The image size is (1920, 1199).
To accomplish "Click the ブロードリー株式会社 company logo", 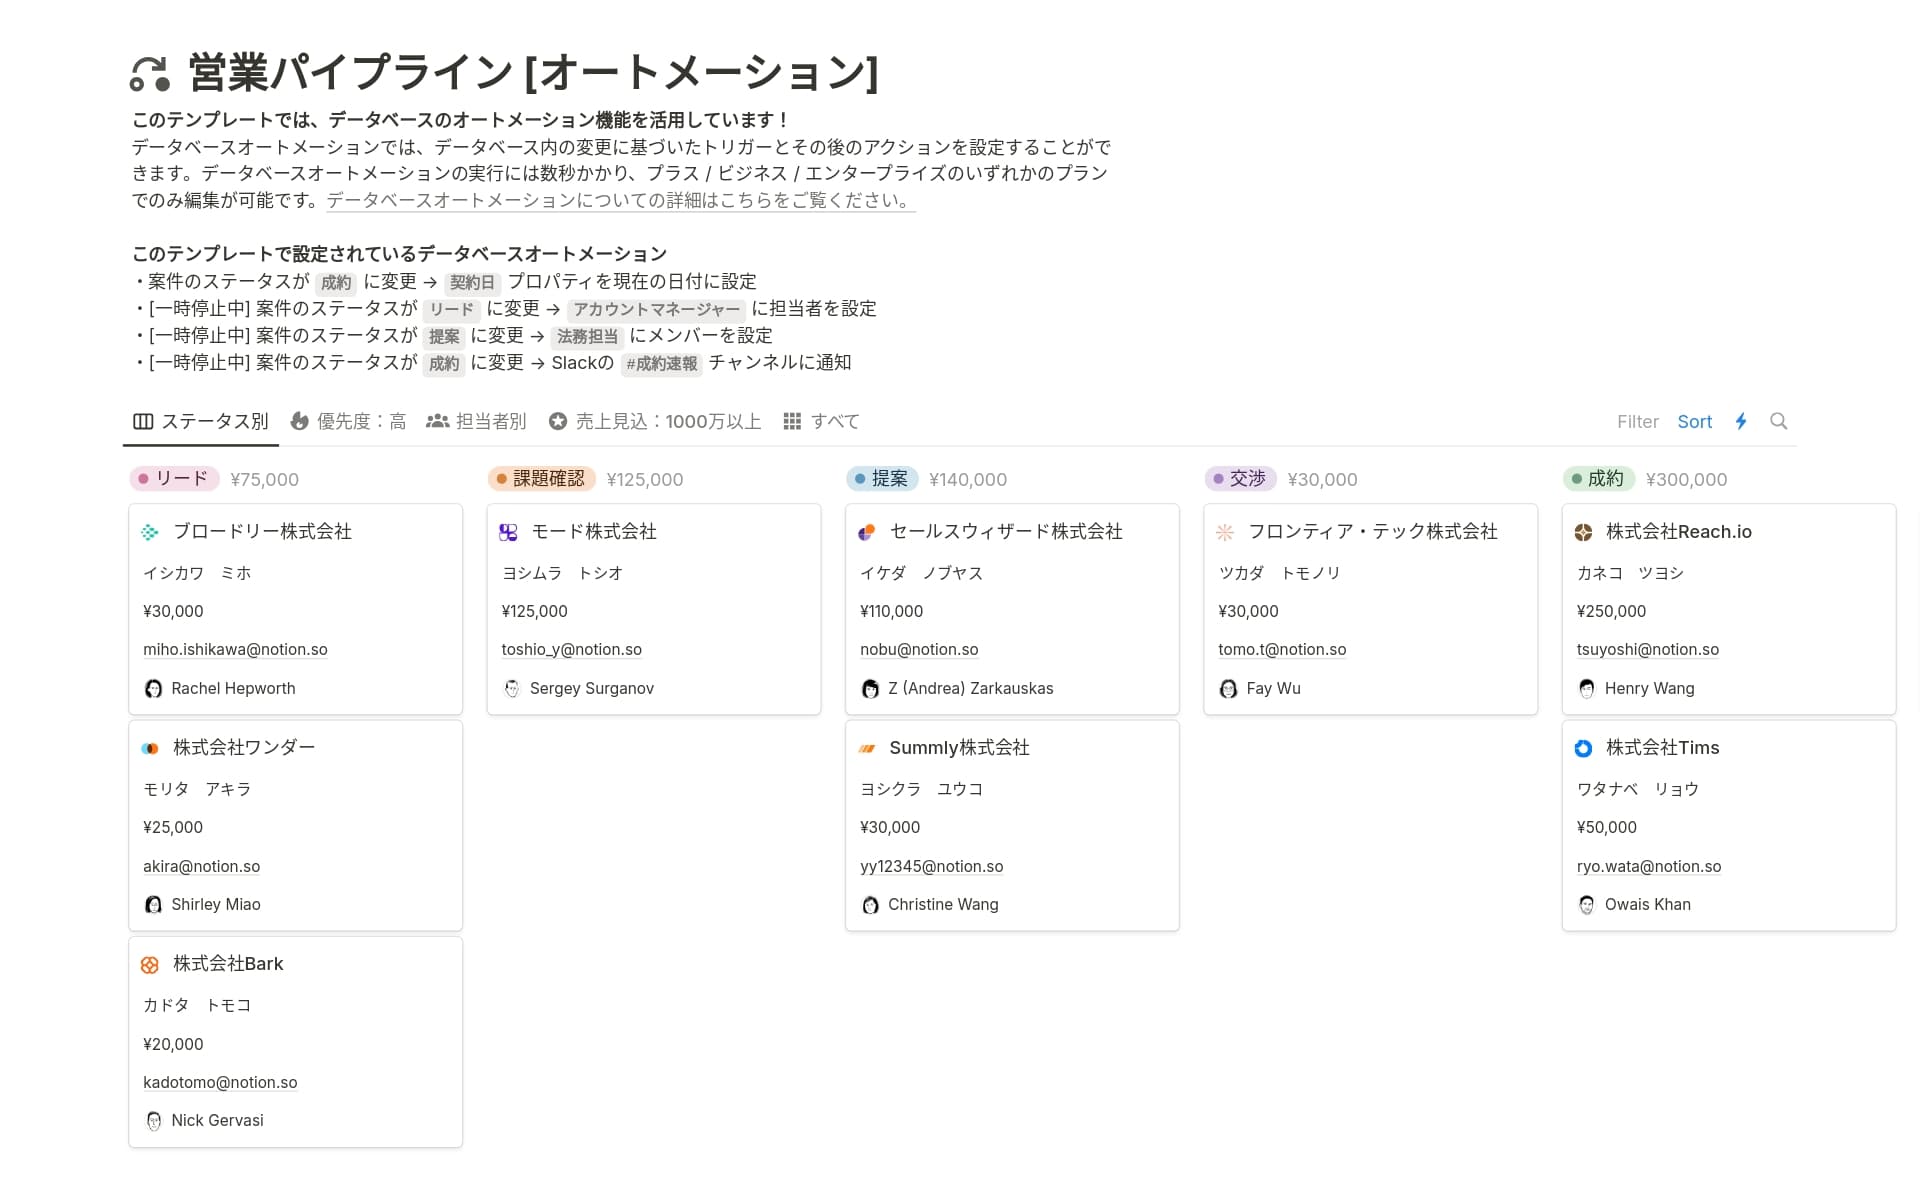I will click(x=152, y=531).
